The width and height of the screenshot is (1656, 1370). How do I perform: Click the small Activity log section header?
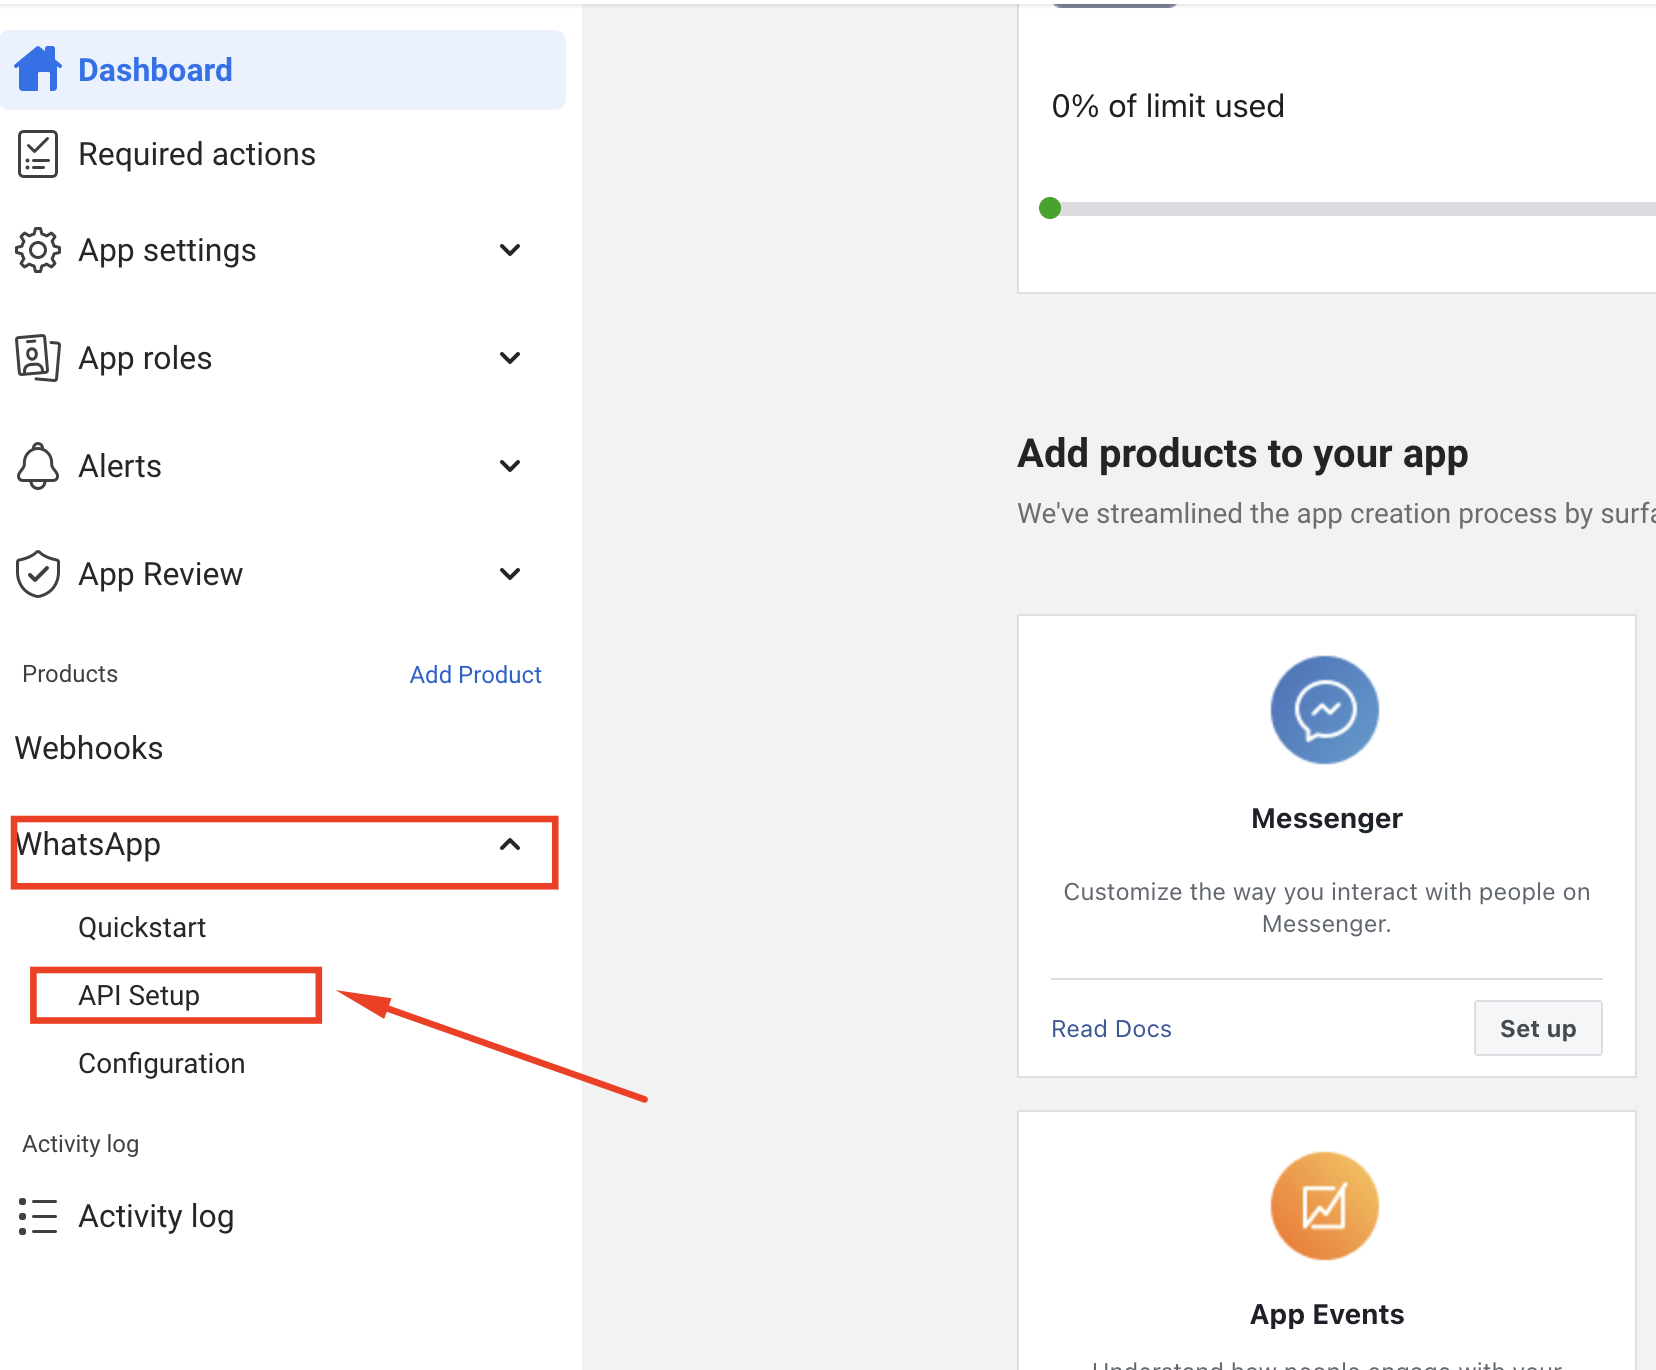point(81,1144)
